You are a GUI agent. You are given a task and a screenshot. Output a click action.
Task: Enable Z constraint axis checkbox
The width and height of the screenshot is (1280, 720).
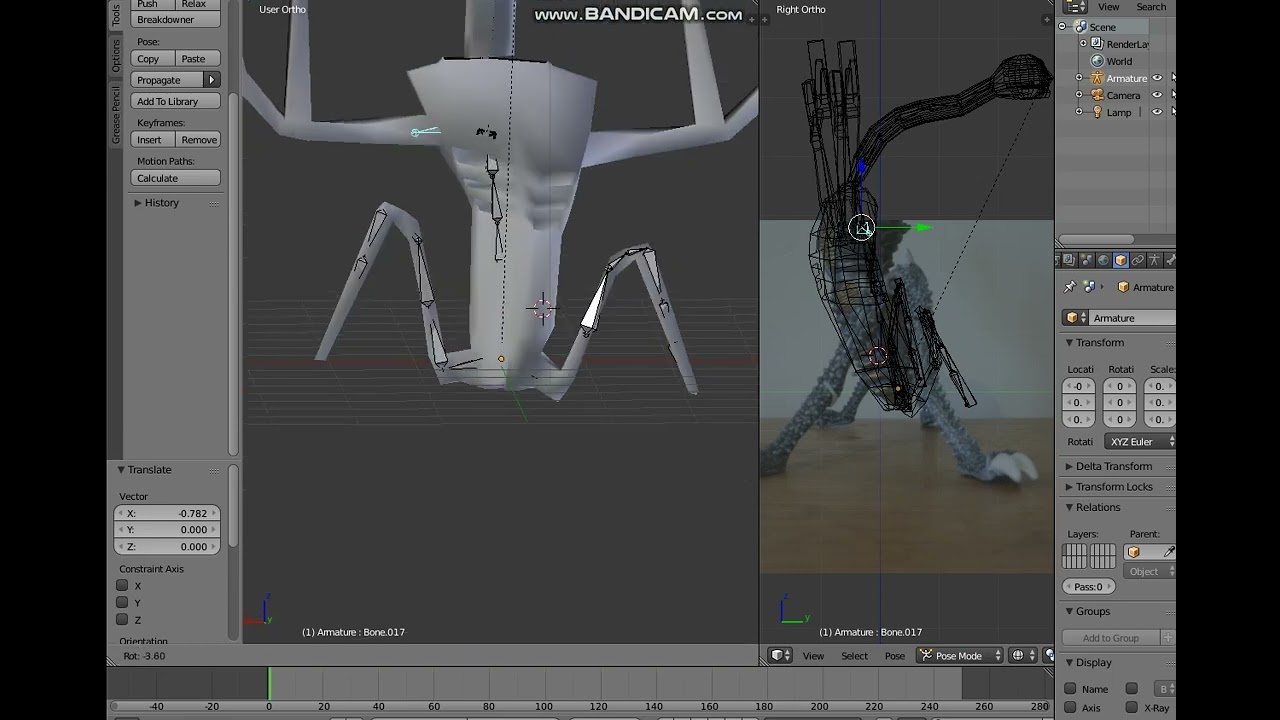point(122,619)
